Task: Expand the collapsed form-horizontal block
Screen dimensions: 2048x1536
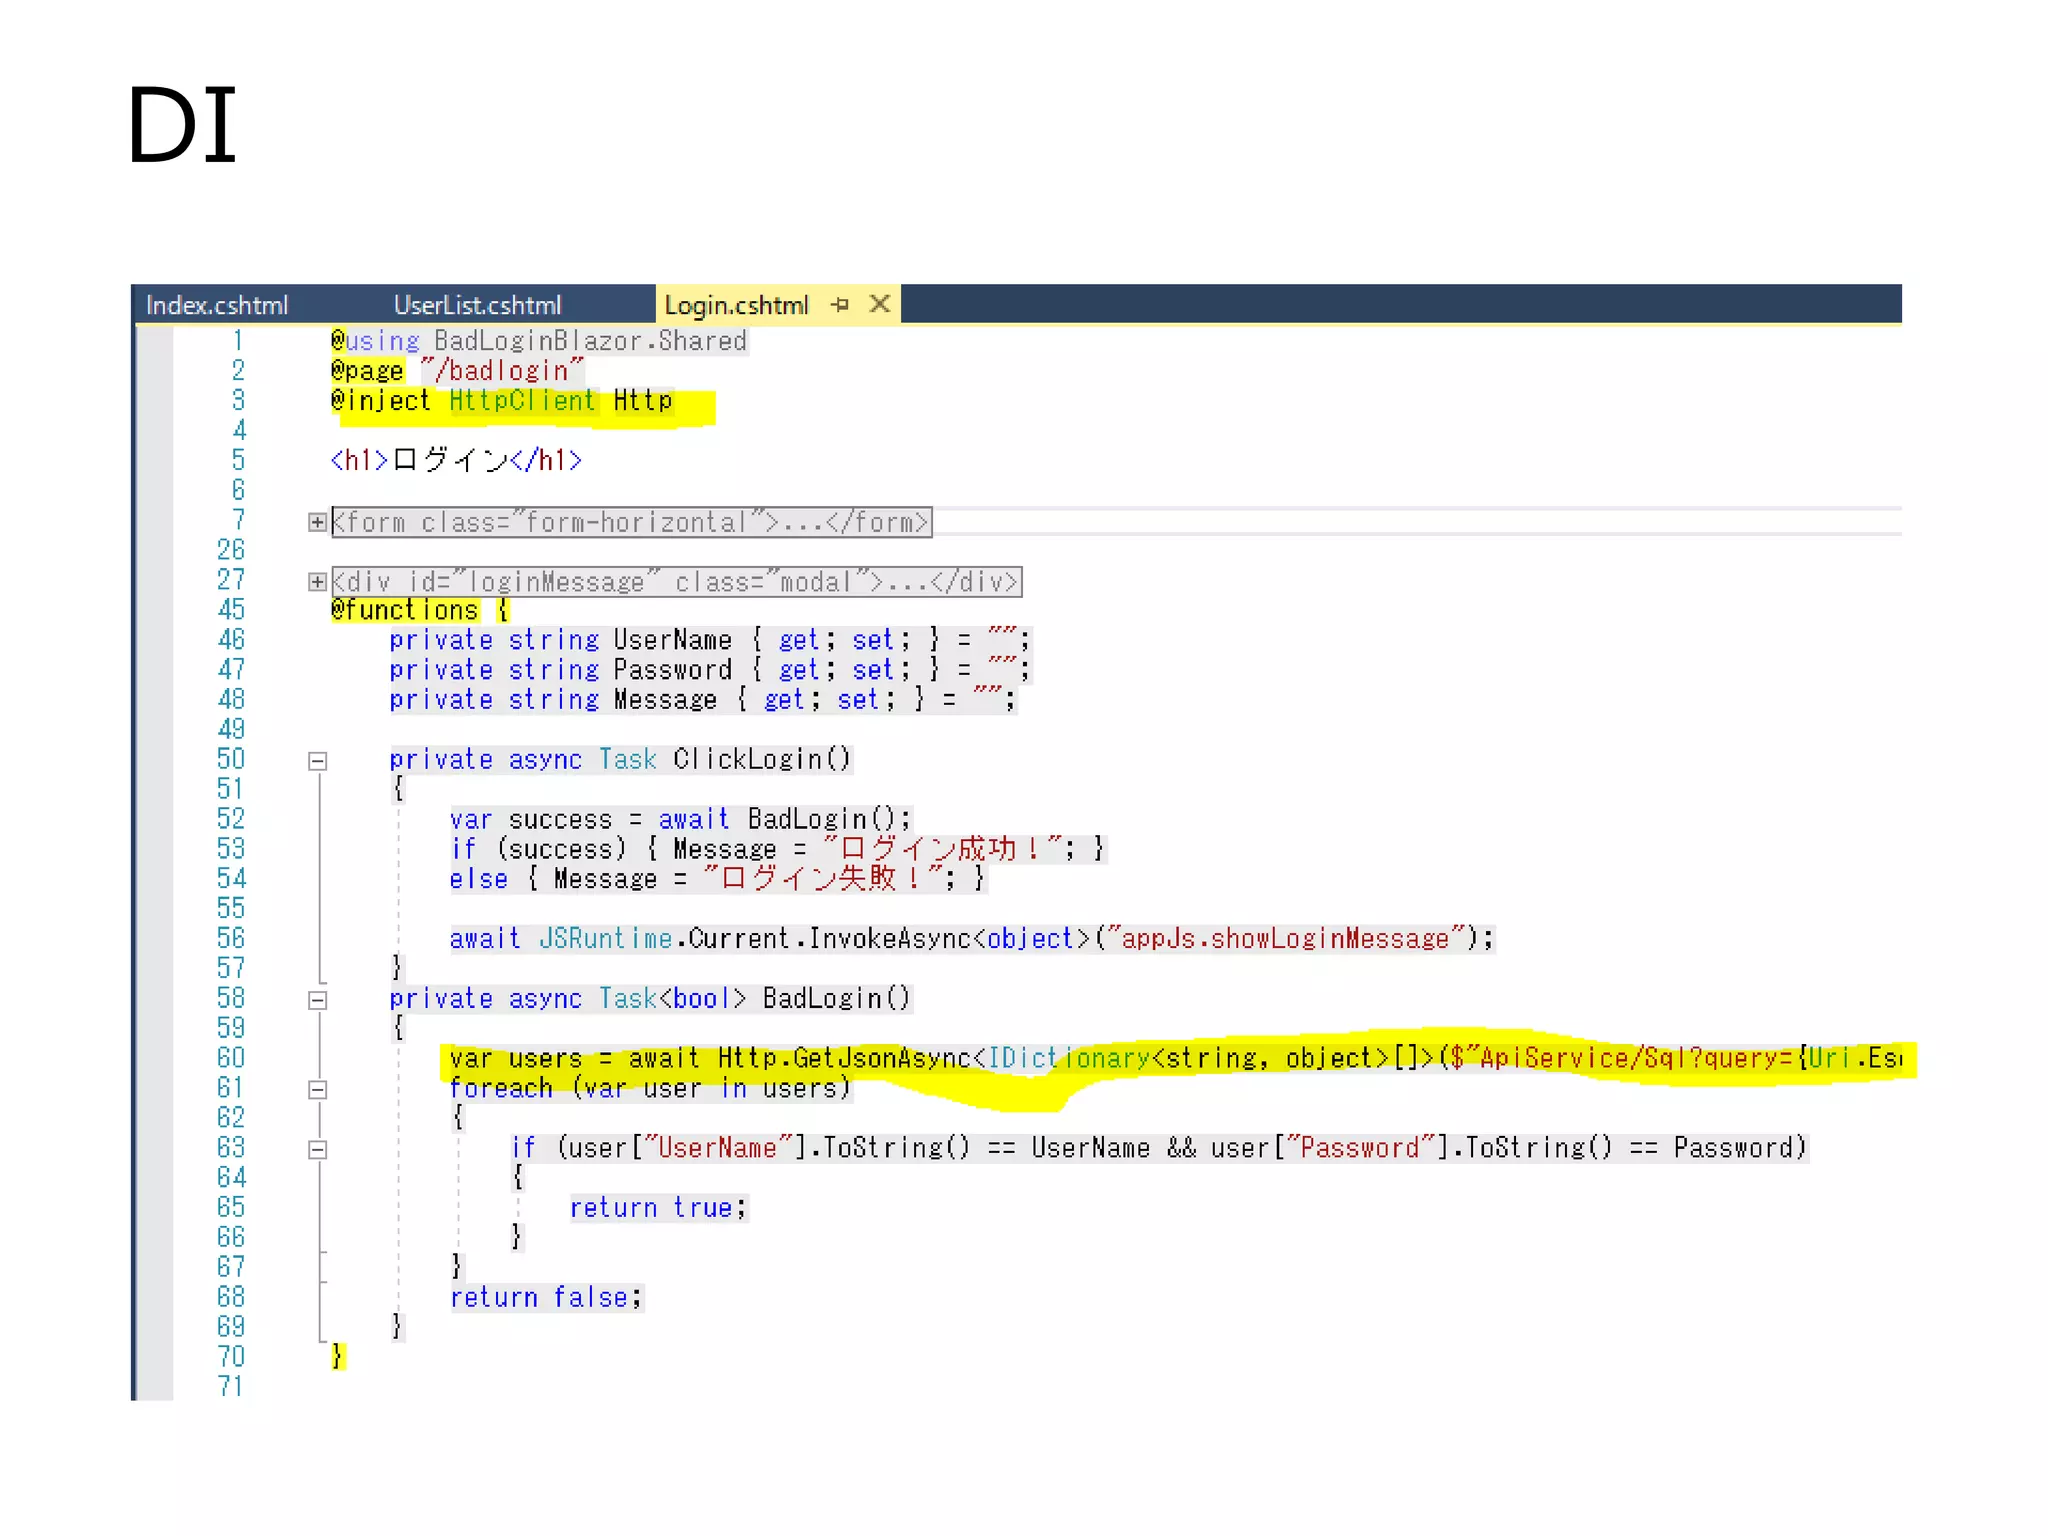Action: tap(317, 522)
